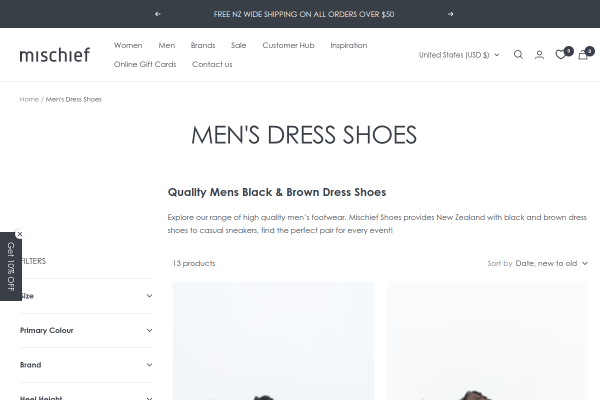Open the wishlist heart icon

click(x=560, y=55)
